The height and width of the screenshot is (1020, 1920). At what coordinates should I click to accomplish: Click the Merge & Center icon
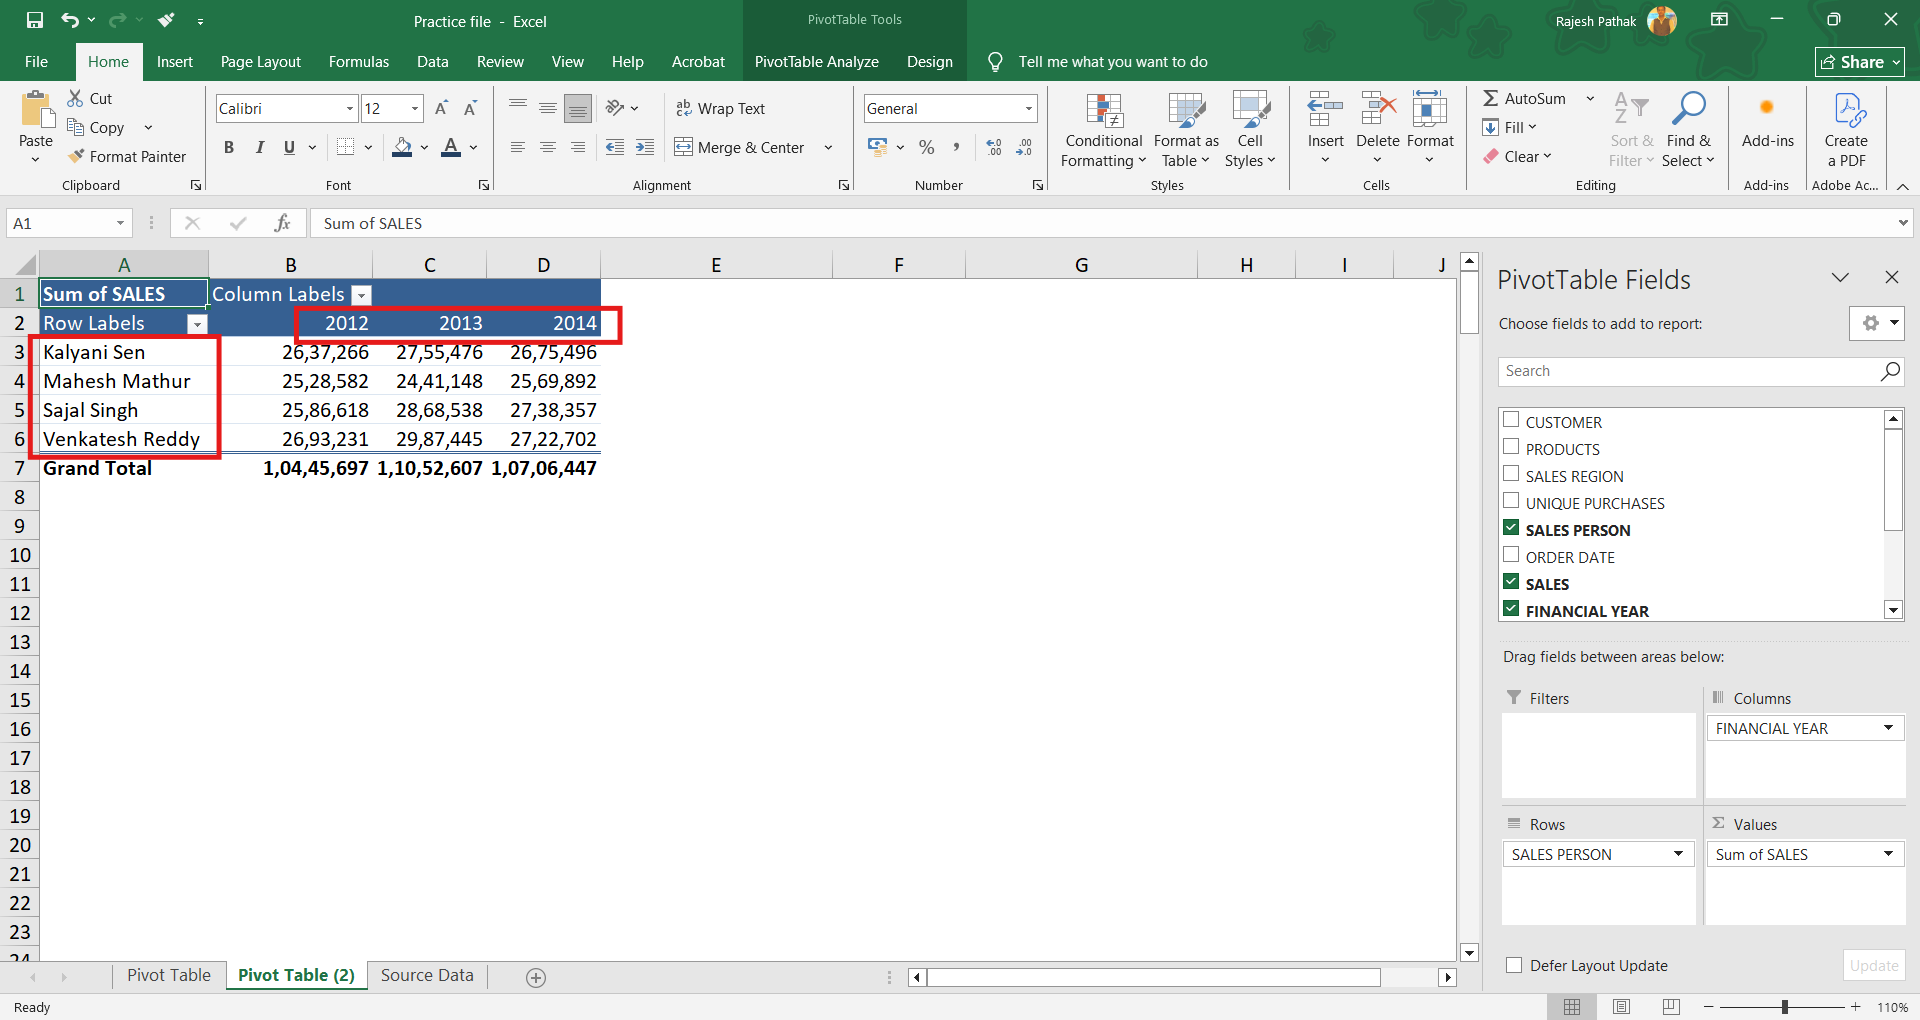684,148
